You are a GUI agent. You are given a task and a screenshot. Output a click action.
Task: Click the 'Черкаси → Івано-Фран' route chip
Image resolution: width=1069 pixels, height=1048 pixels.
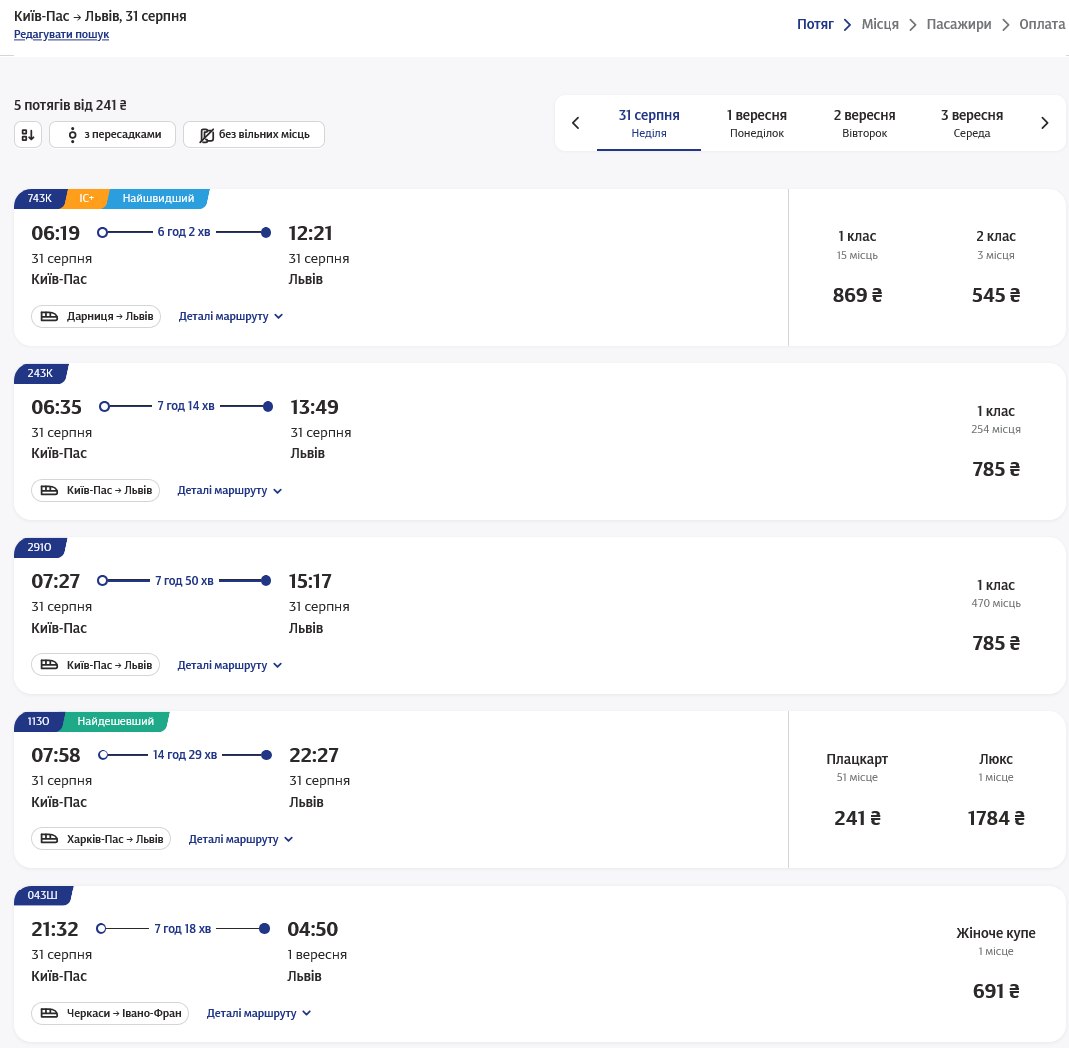point(110,1014)
